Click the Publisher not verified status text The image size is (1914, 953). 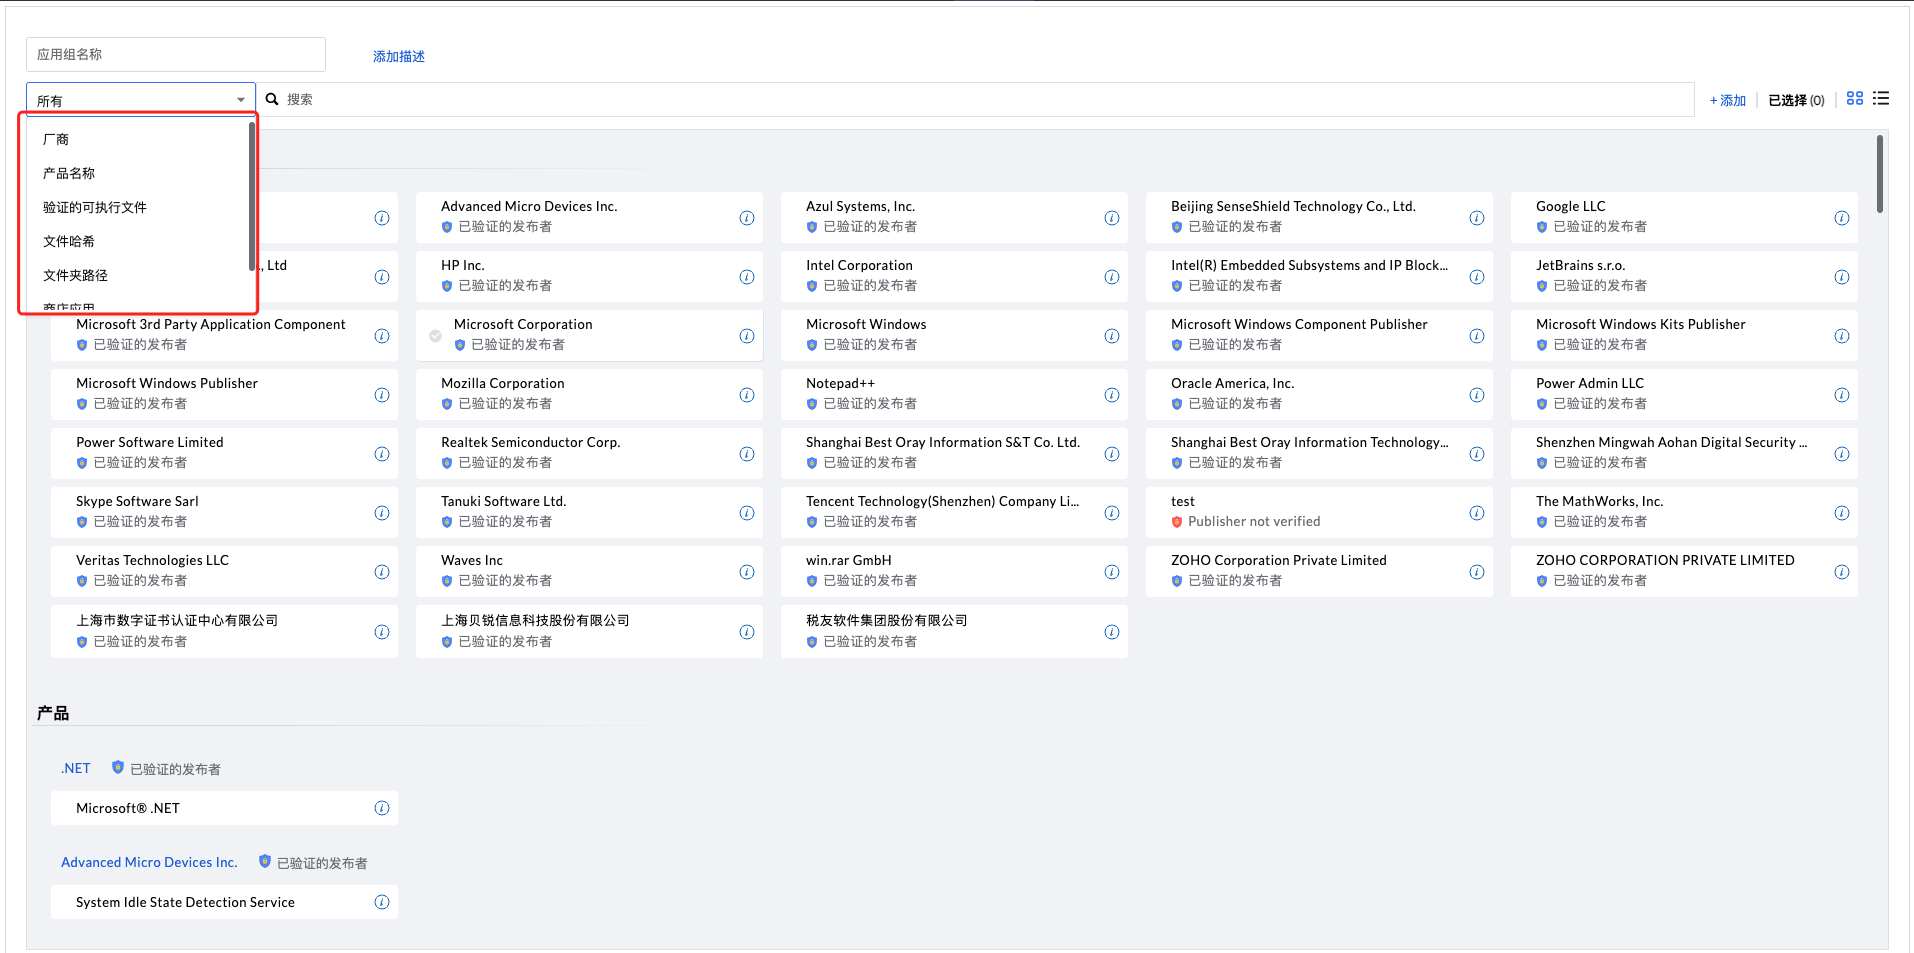[x=1254, y=522]
